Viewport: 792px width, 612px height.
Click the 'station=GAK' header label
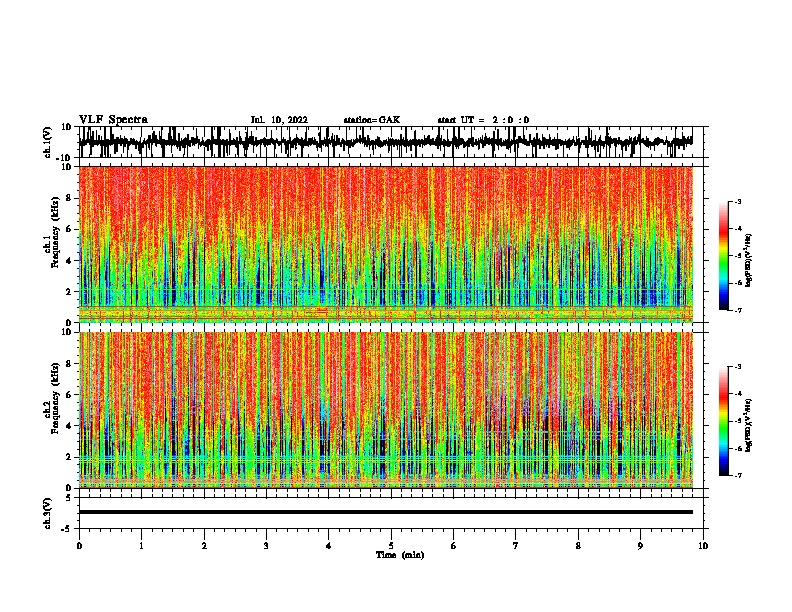(x=372, y=120)
